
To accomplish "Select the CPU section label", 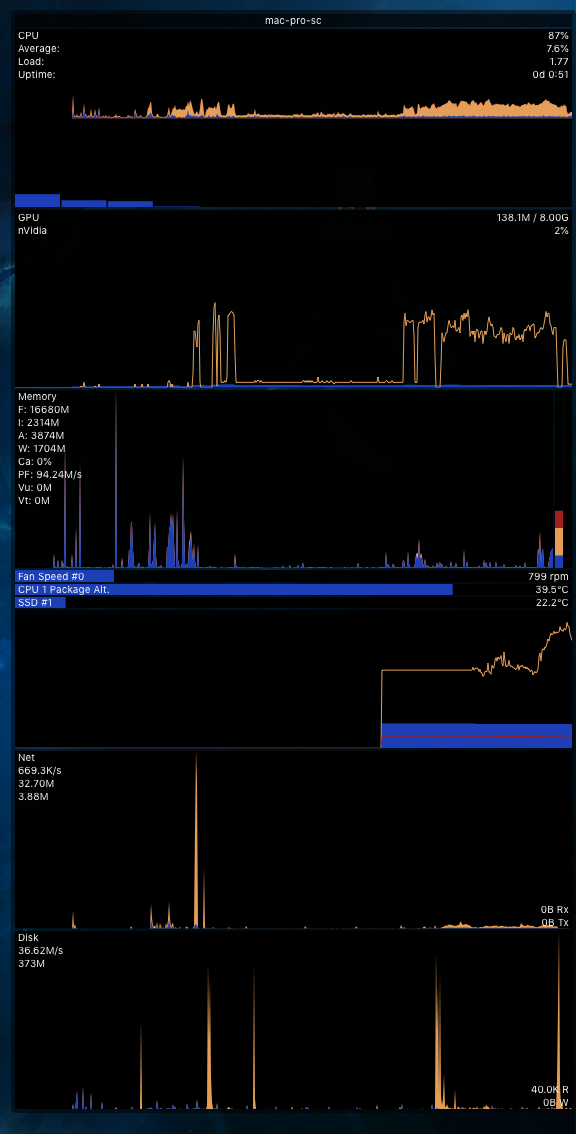I will [x=28, y=35].
